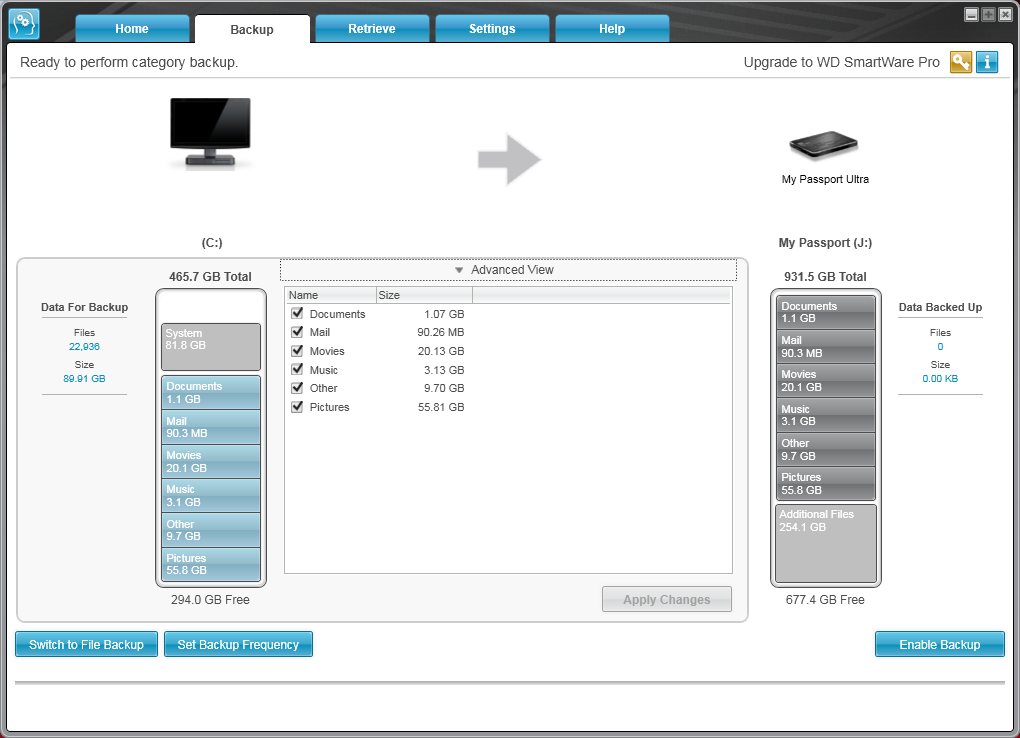Click the 1.07 GB Documents size cell

[444, 314]
